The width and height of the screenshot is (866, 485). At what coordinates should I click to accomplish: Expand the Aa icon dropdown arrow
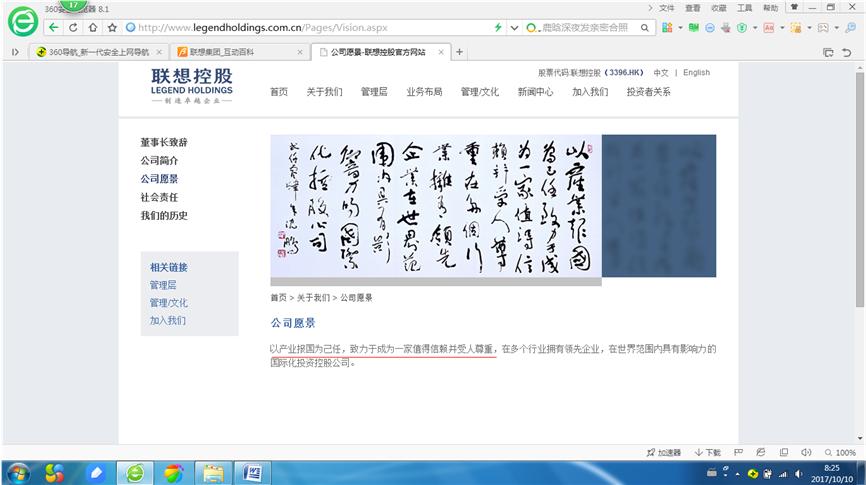pos(782,28)
